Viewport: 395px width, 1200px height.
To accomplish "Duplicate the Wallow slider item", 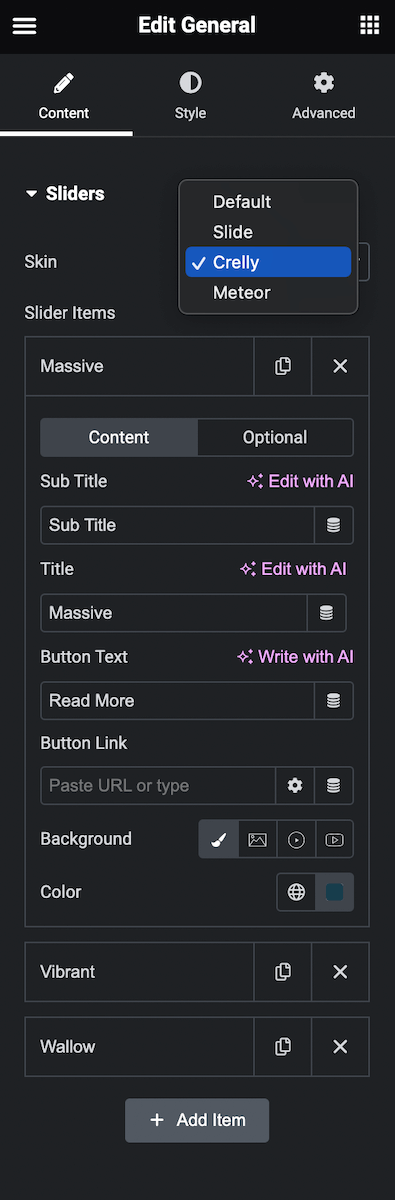I will [283, 1047].
